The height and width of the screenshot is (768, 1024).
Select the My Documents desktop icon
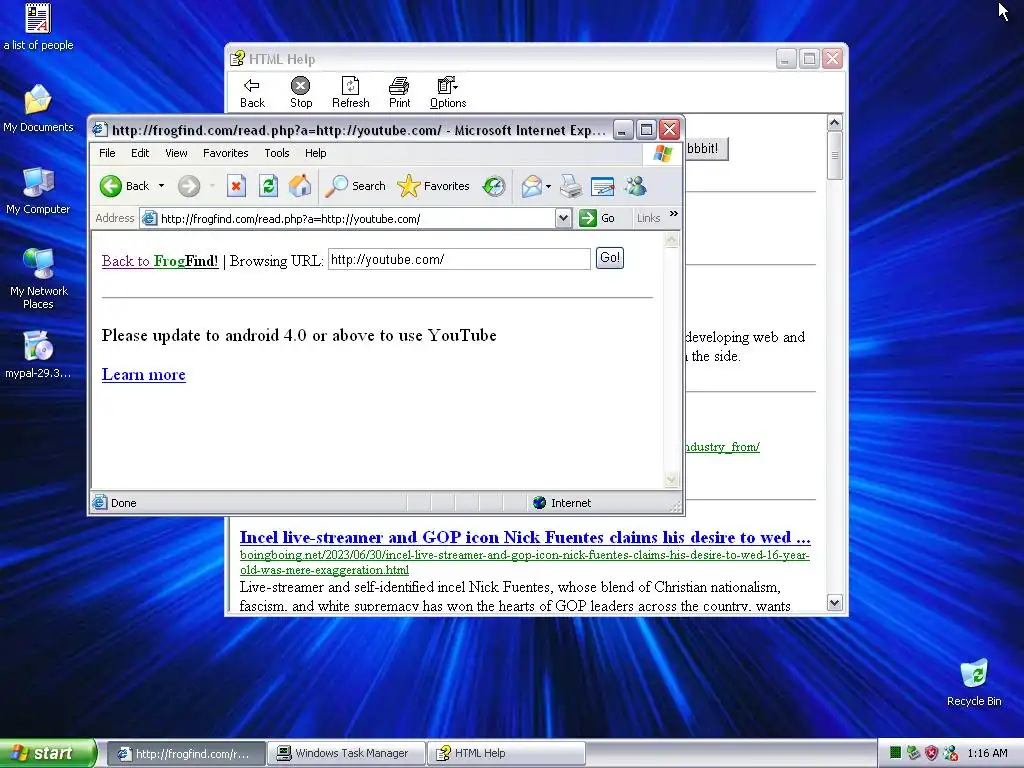coord(38,109)
